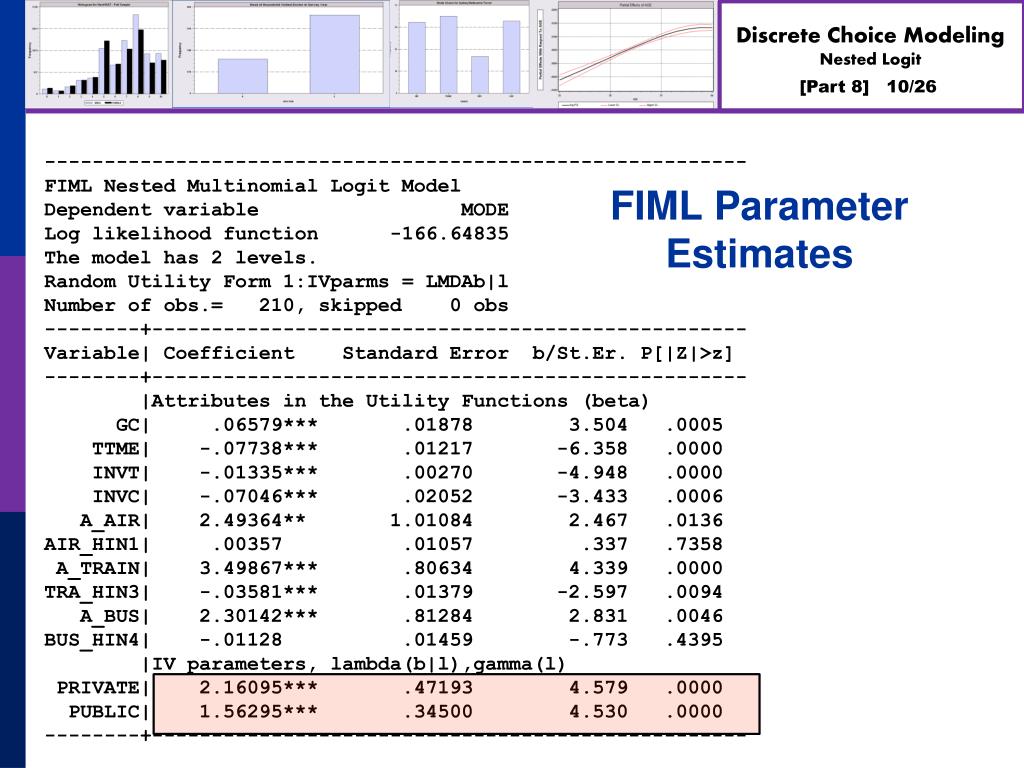Click the 'Coefficient' column header
The height and width of the screenshot is (768, 1024).
click(x=229, y=353)
